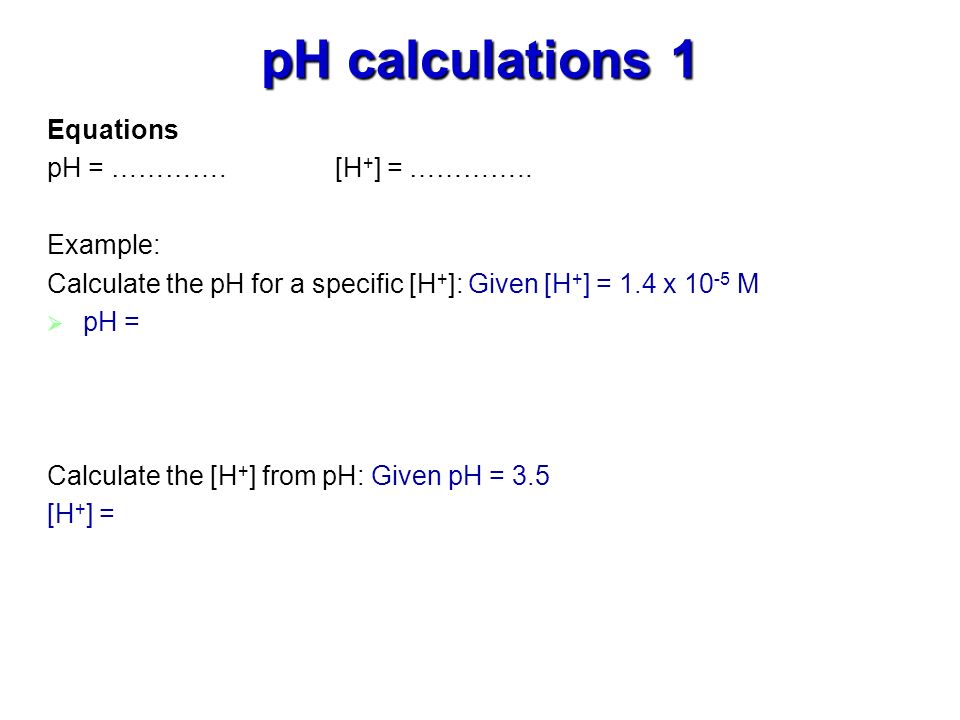The image size is (960, 720).
Task: Click the blue "[H+] =" answer line
Action: tap(81, 513)
